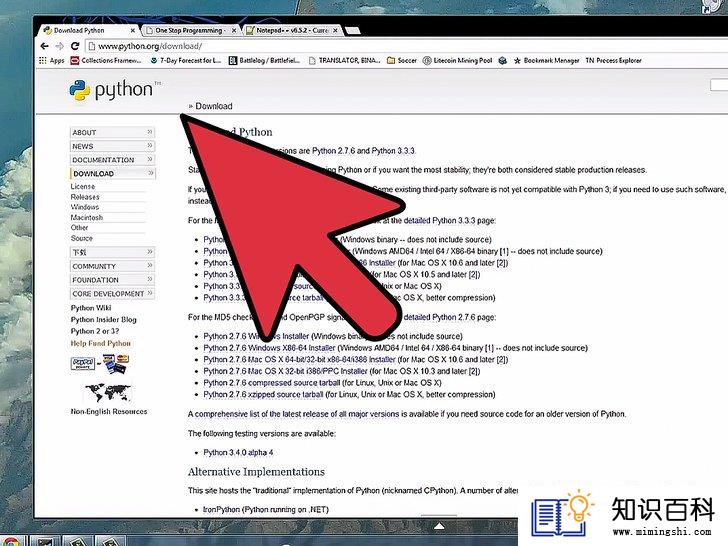Viewport: 728px width, 546px height.
Task: Close the Download Python tab
Action: click(133, 30)
